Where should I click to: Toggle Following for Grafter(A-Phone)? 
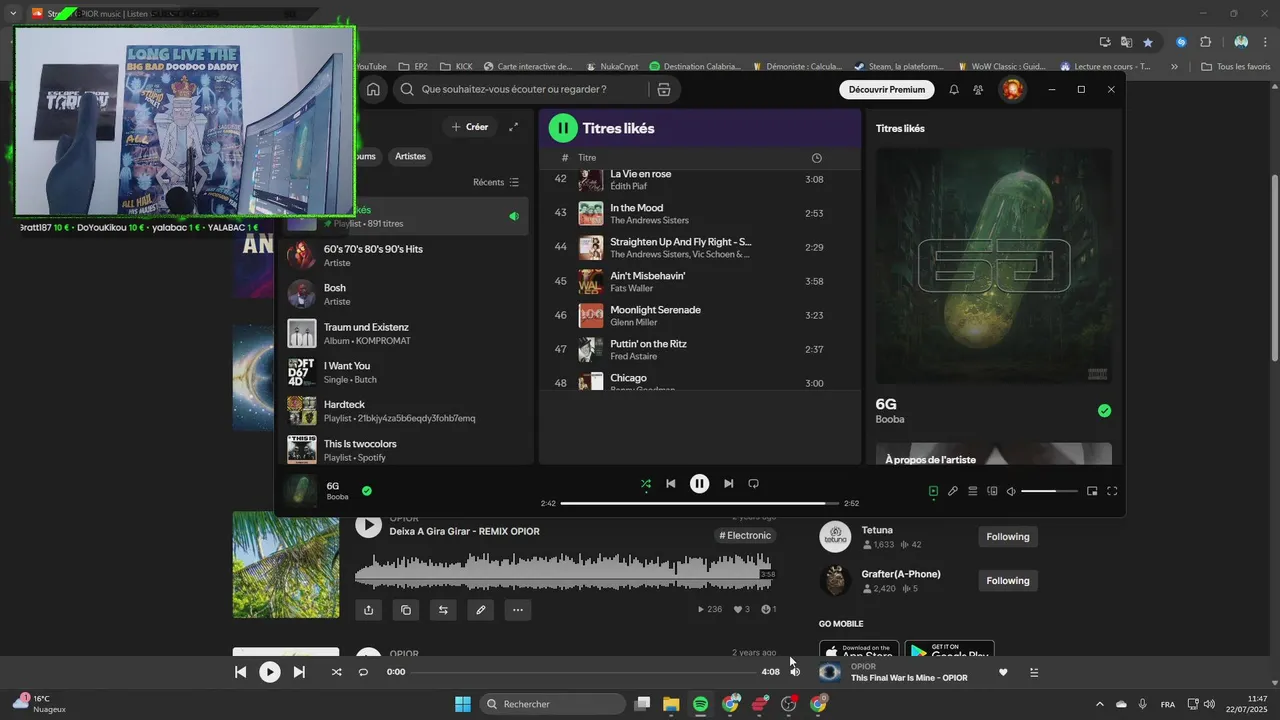(1008, 581)
